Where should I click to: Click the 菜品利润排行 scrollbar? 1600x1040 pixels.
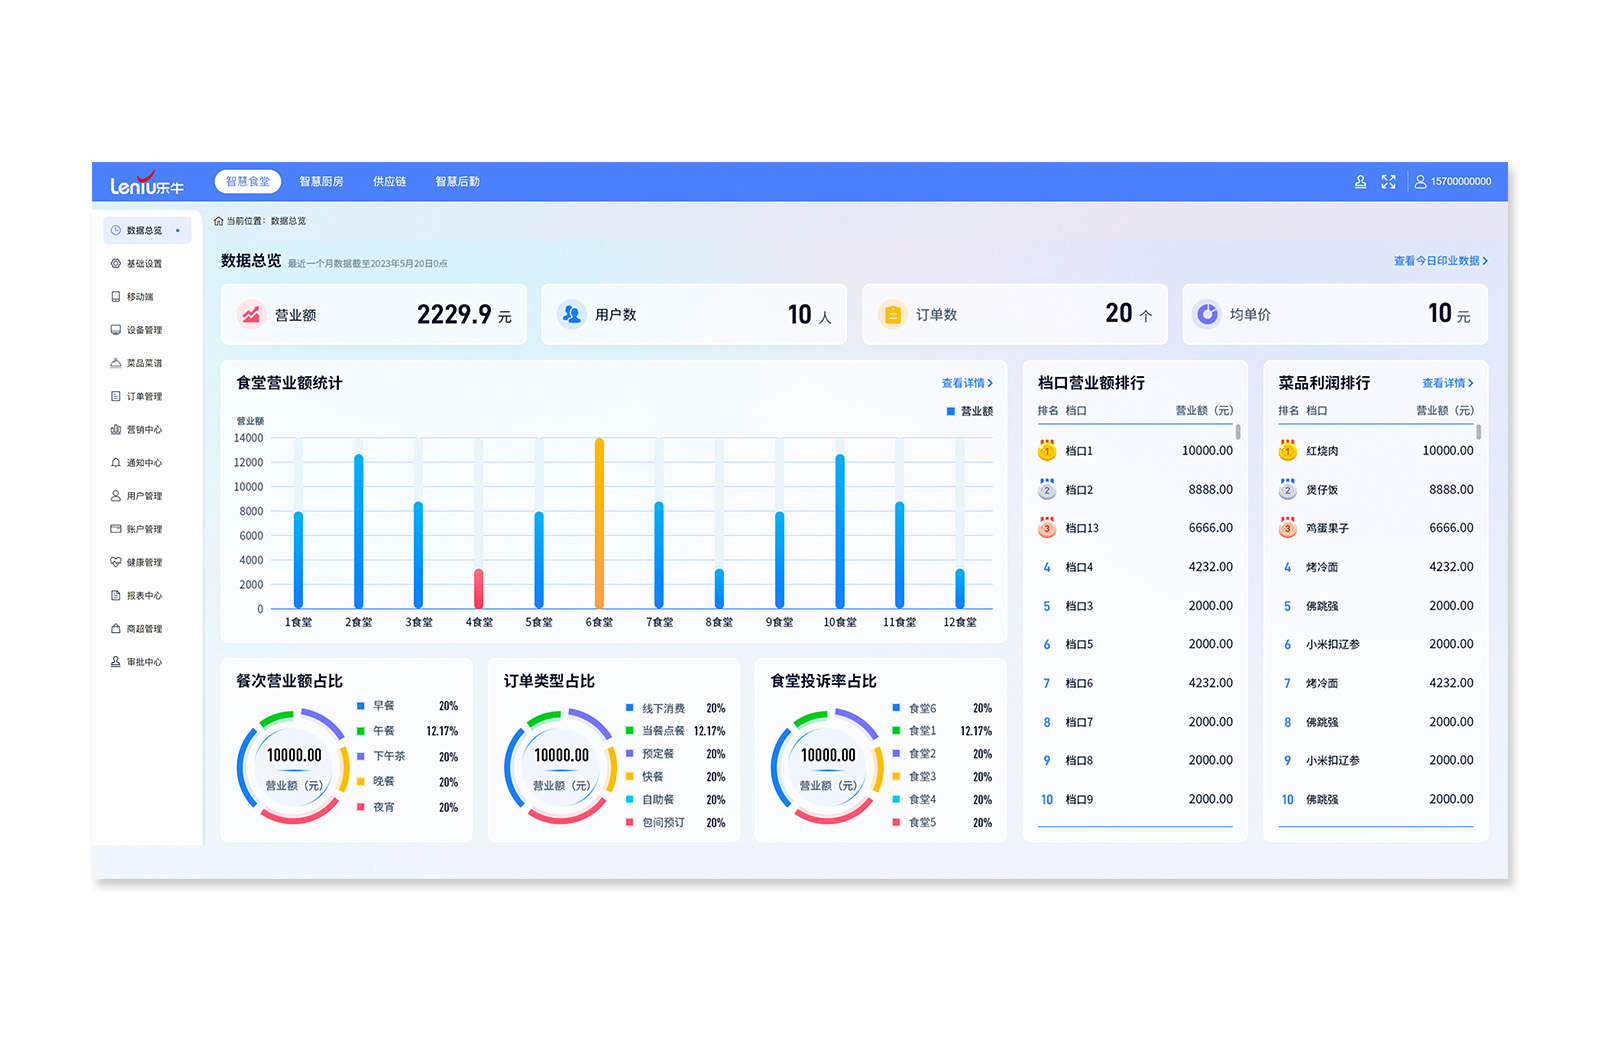(x=1479, y=432)
